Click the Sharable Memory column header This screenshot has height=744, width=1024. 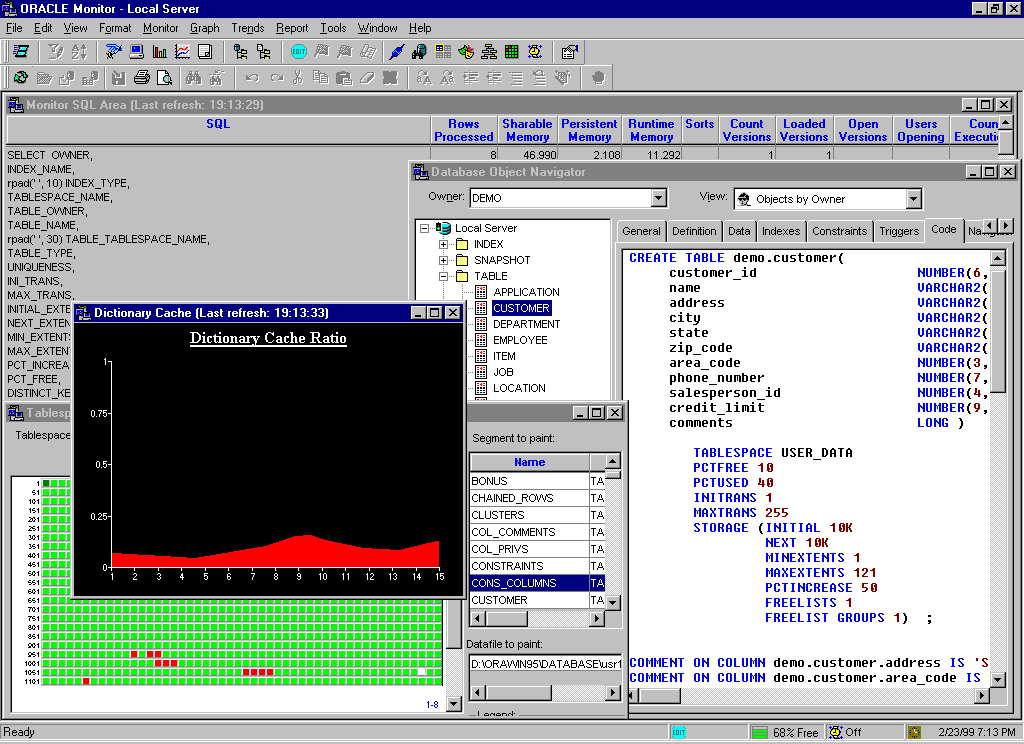coord(527,130)
